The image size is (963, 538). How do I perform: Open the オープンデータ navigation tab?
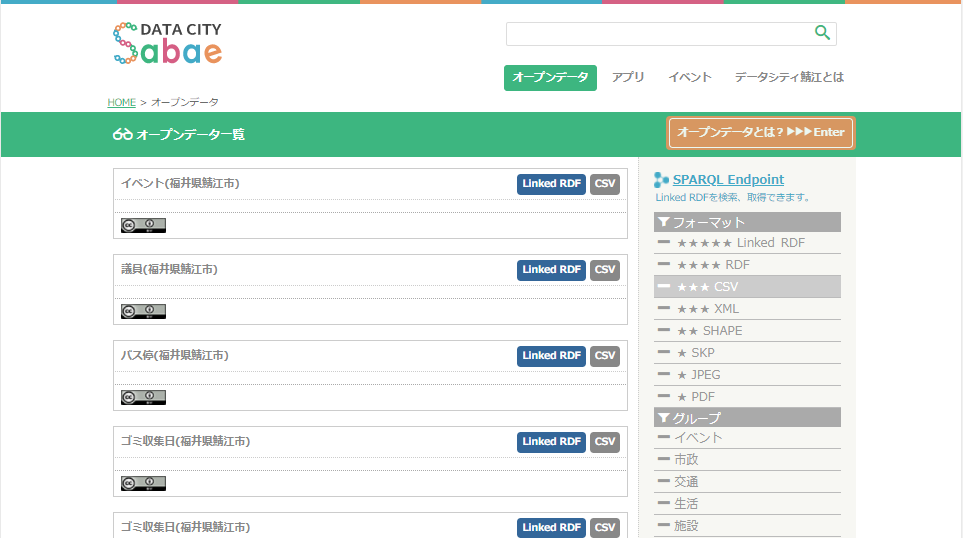click(x=550, y=77)
